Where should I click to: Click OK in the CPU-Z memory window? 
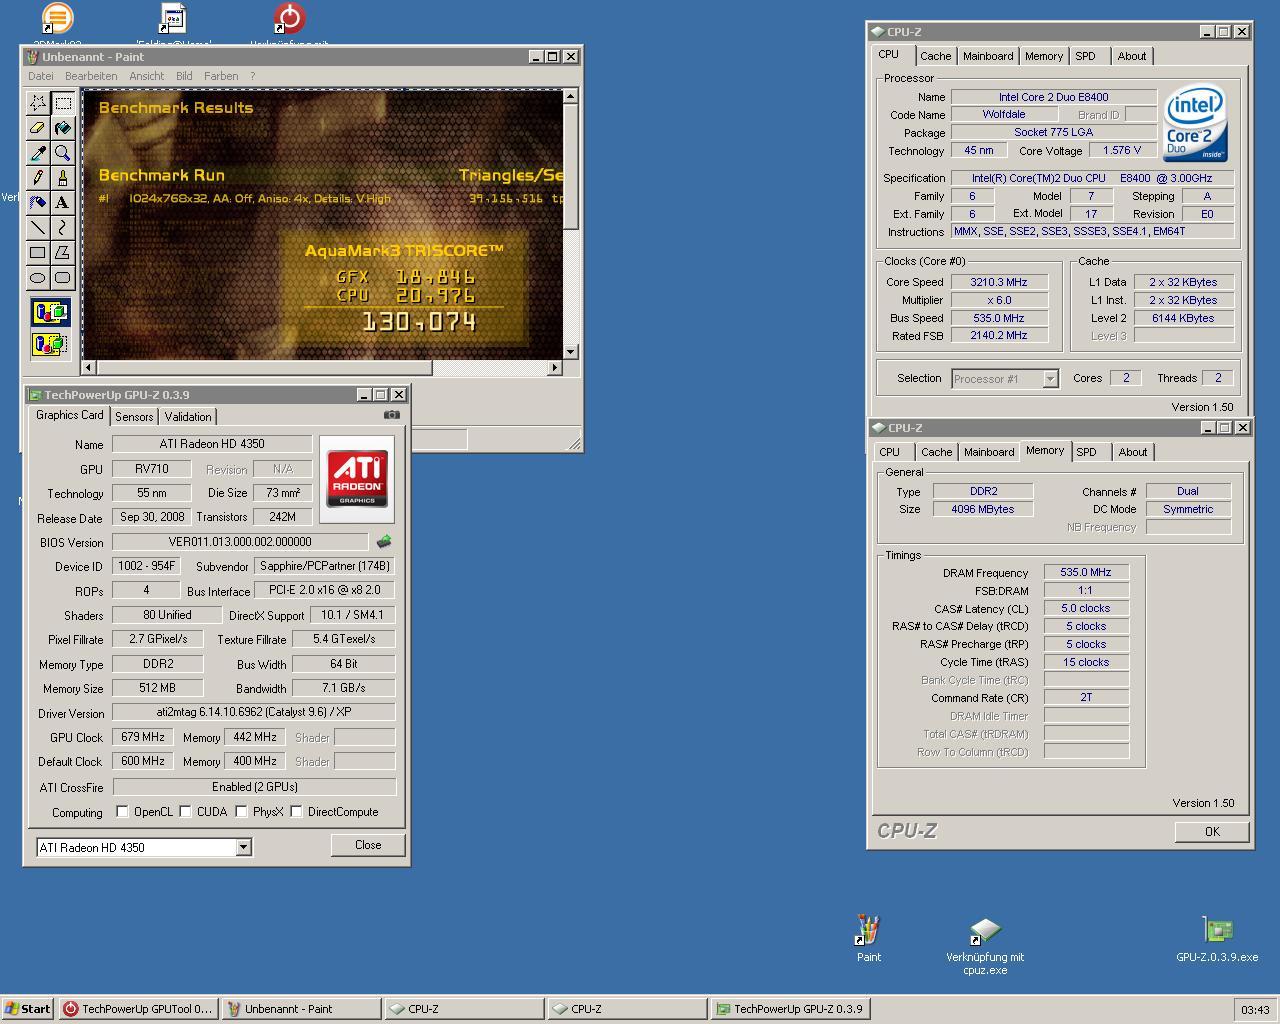coord(1212,831)
